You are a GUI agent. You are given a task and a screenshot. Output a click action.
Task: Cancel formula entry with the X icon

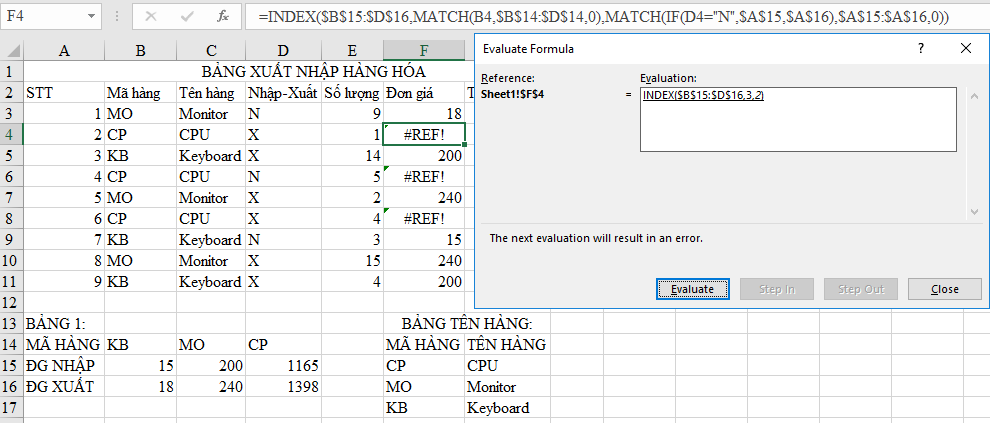(151, 16)
